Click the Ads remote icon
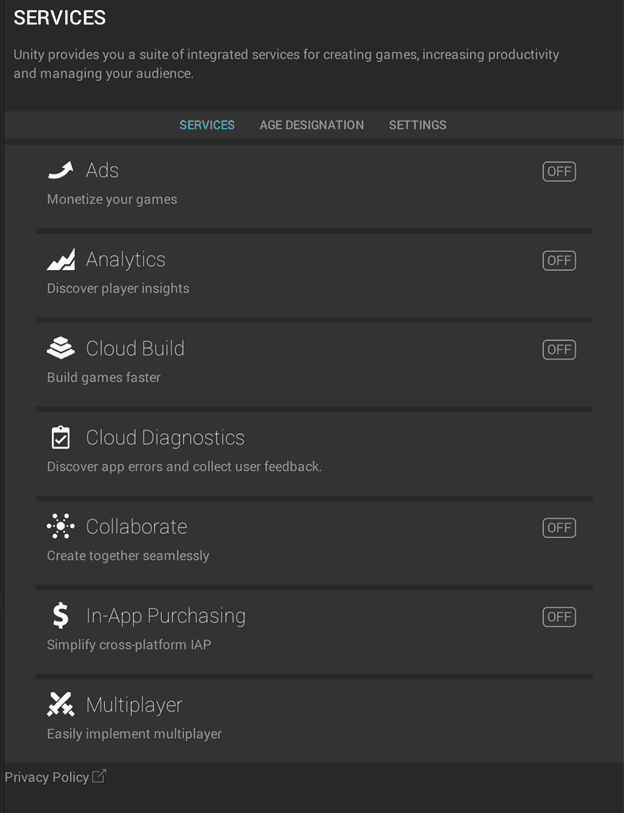The height and width of the screenshot is (813, 624). 60,170
